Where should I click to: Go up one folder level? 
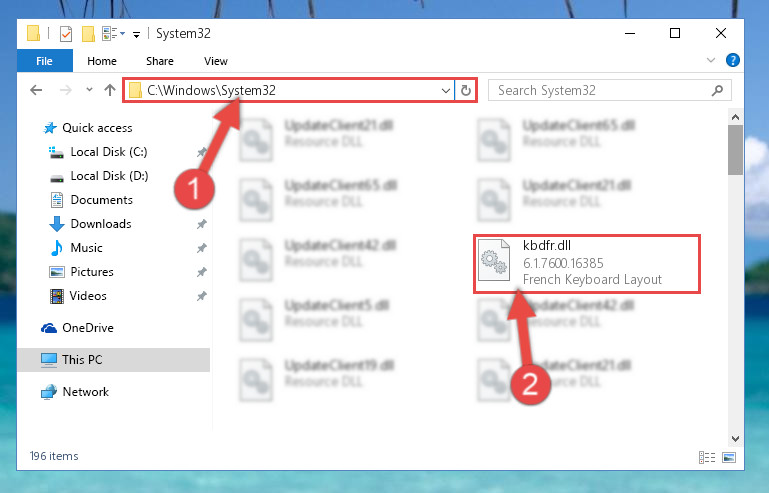[x=110, y=90]
